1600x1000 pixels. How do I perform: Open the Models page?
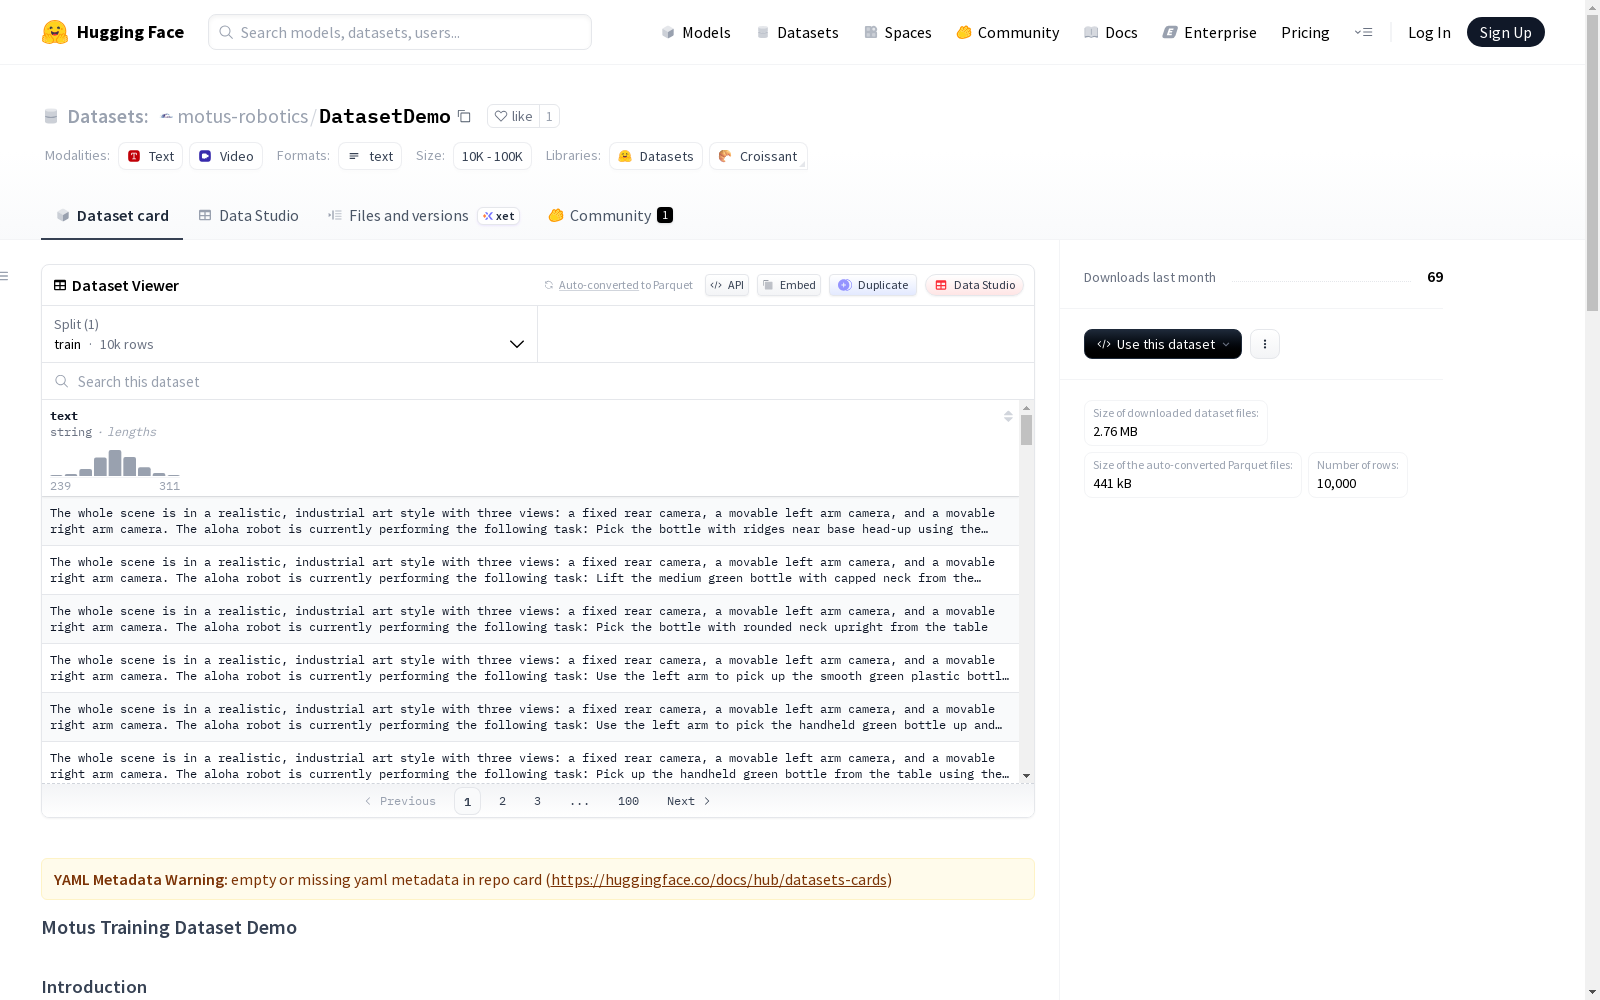696,32
